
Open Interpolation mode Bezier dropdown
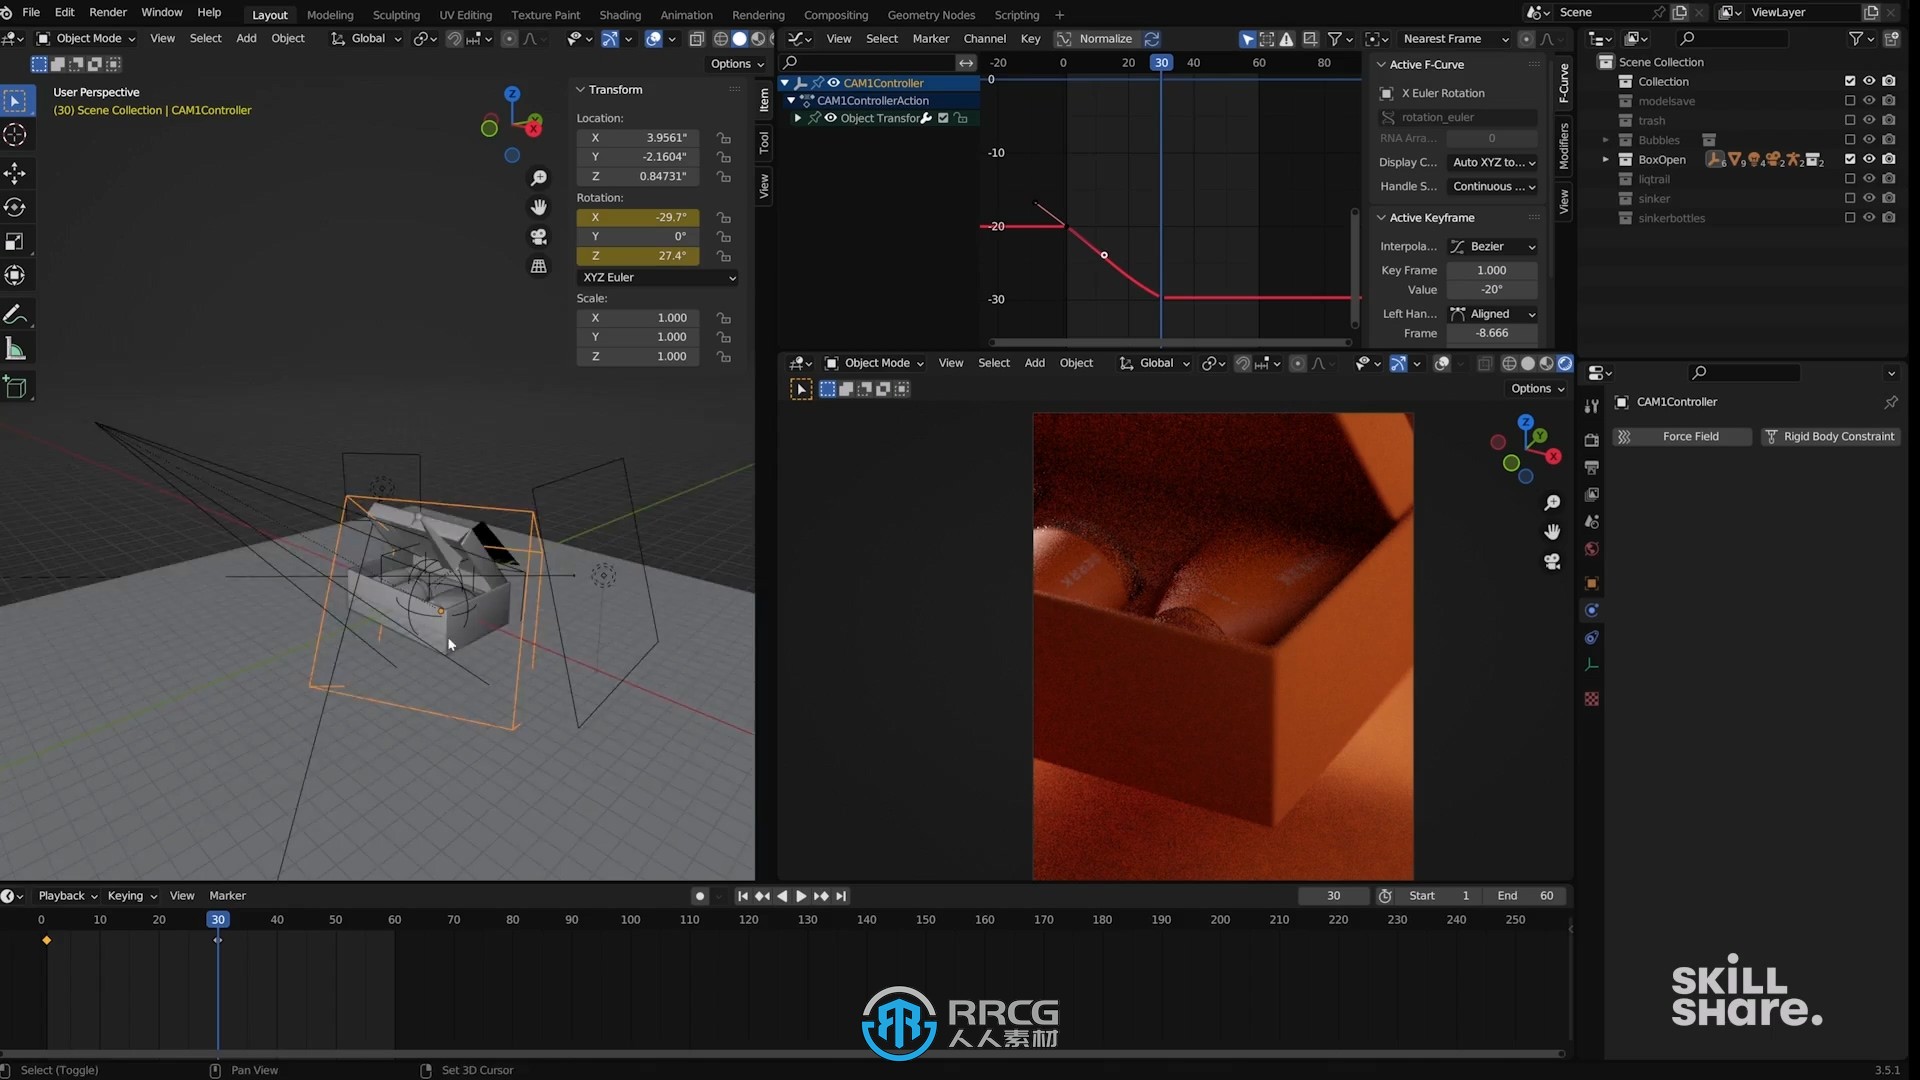click(1490, 245)
